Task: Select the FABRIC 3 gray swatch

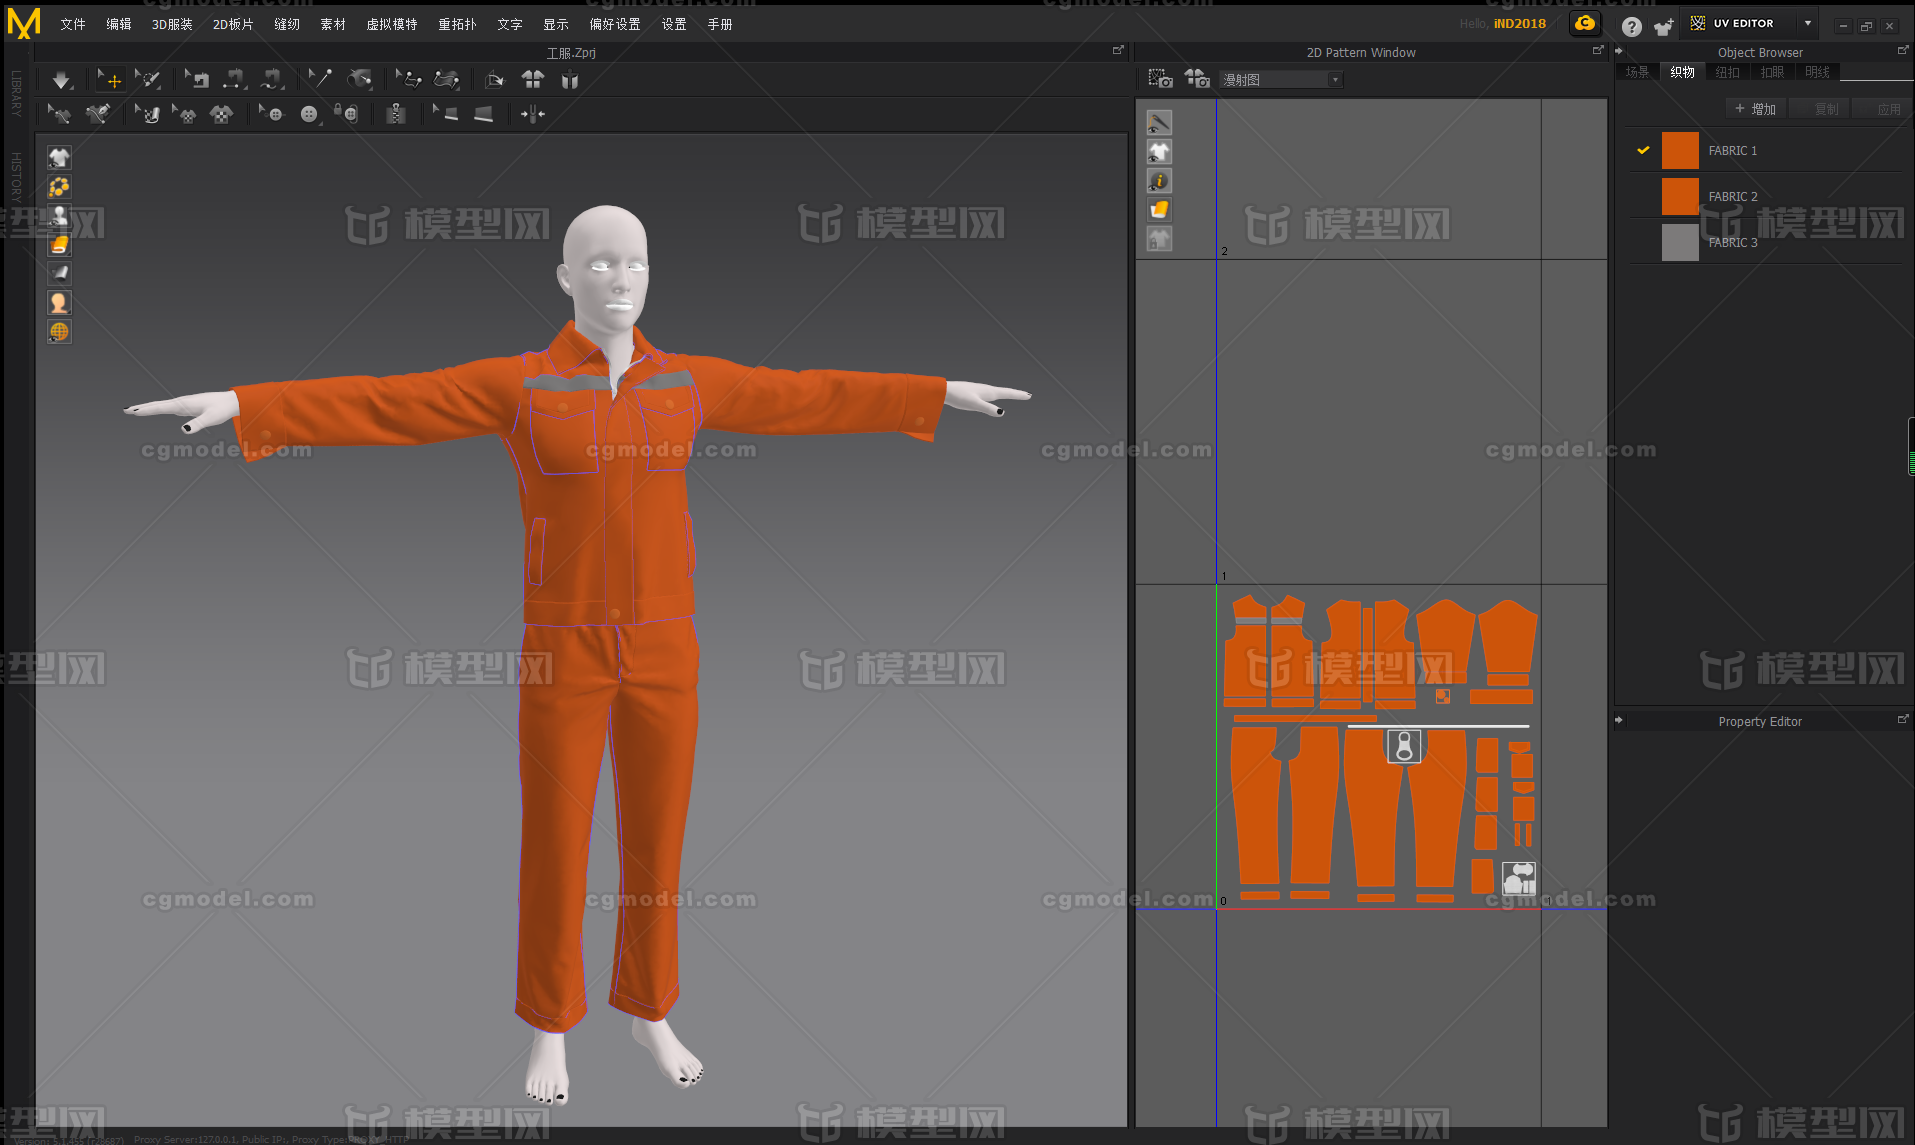Action: pos(1680,242)
